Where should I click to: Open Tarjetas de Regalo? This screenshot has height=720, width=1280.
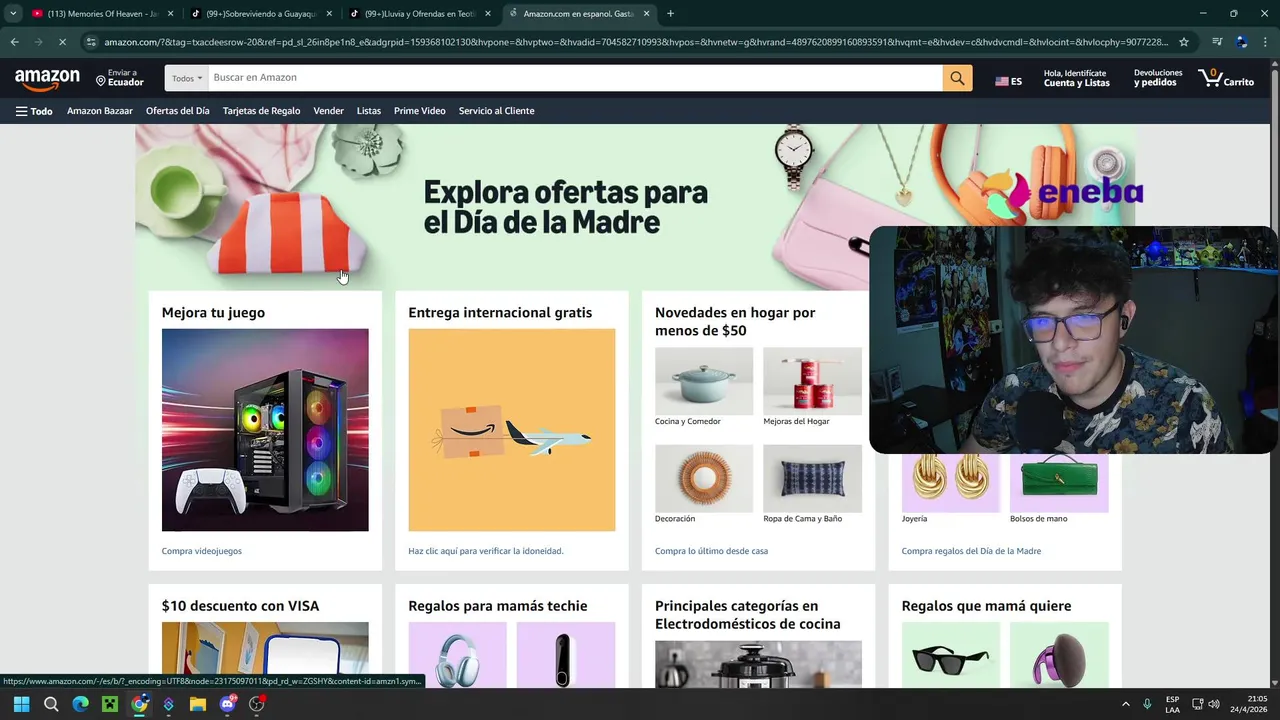click(x=262, y=111)
